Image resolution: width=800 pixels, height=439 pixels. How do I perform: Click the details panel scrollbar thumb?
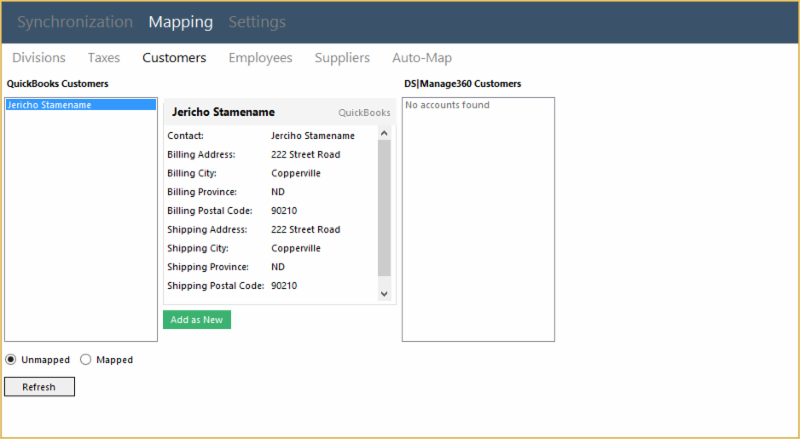point(384,208)
